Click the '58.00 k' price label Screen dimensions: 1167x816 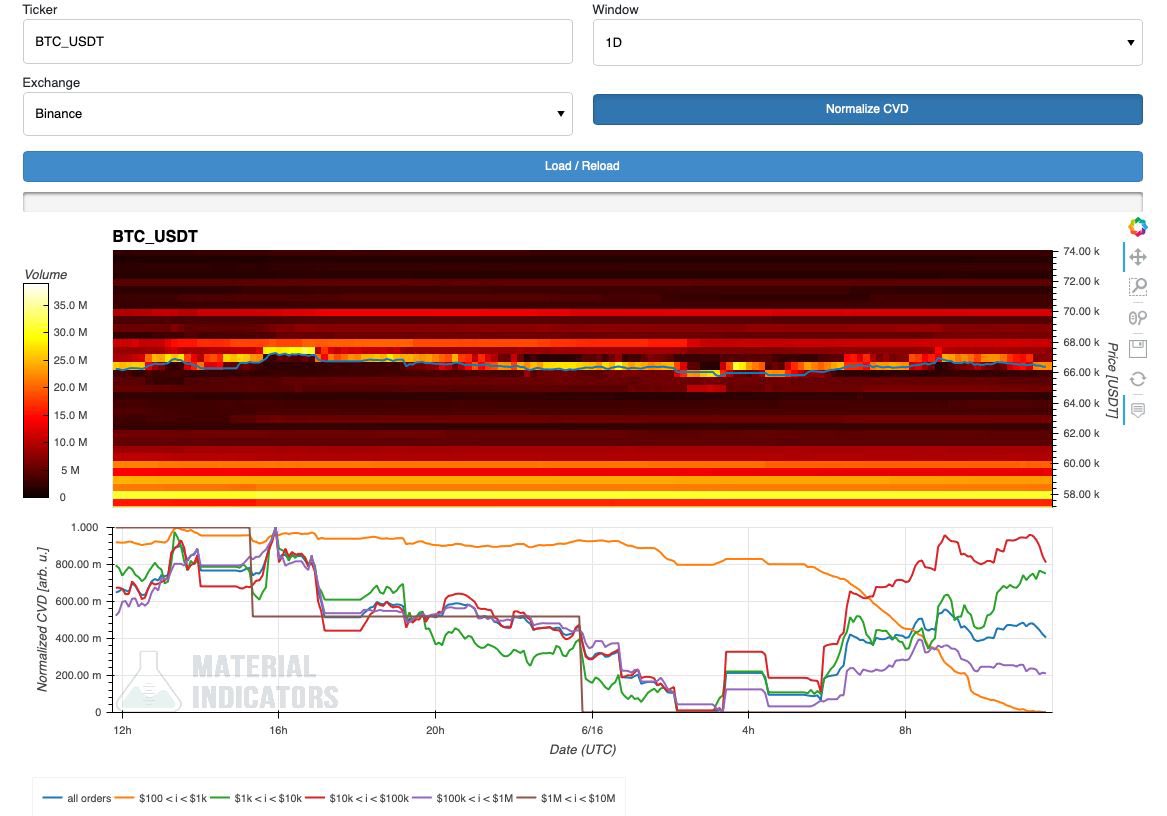tap(1081, 494)
